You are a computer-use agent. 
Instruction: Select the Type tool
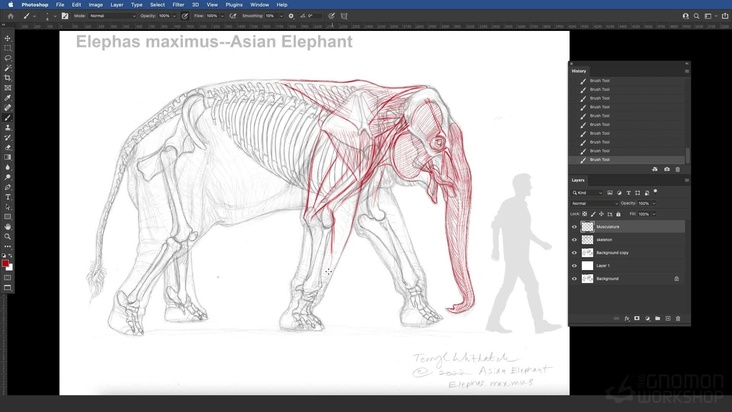(x=7, y=197)
